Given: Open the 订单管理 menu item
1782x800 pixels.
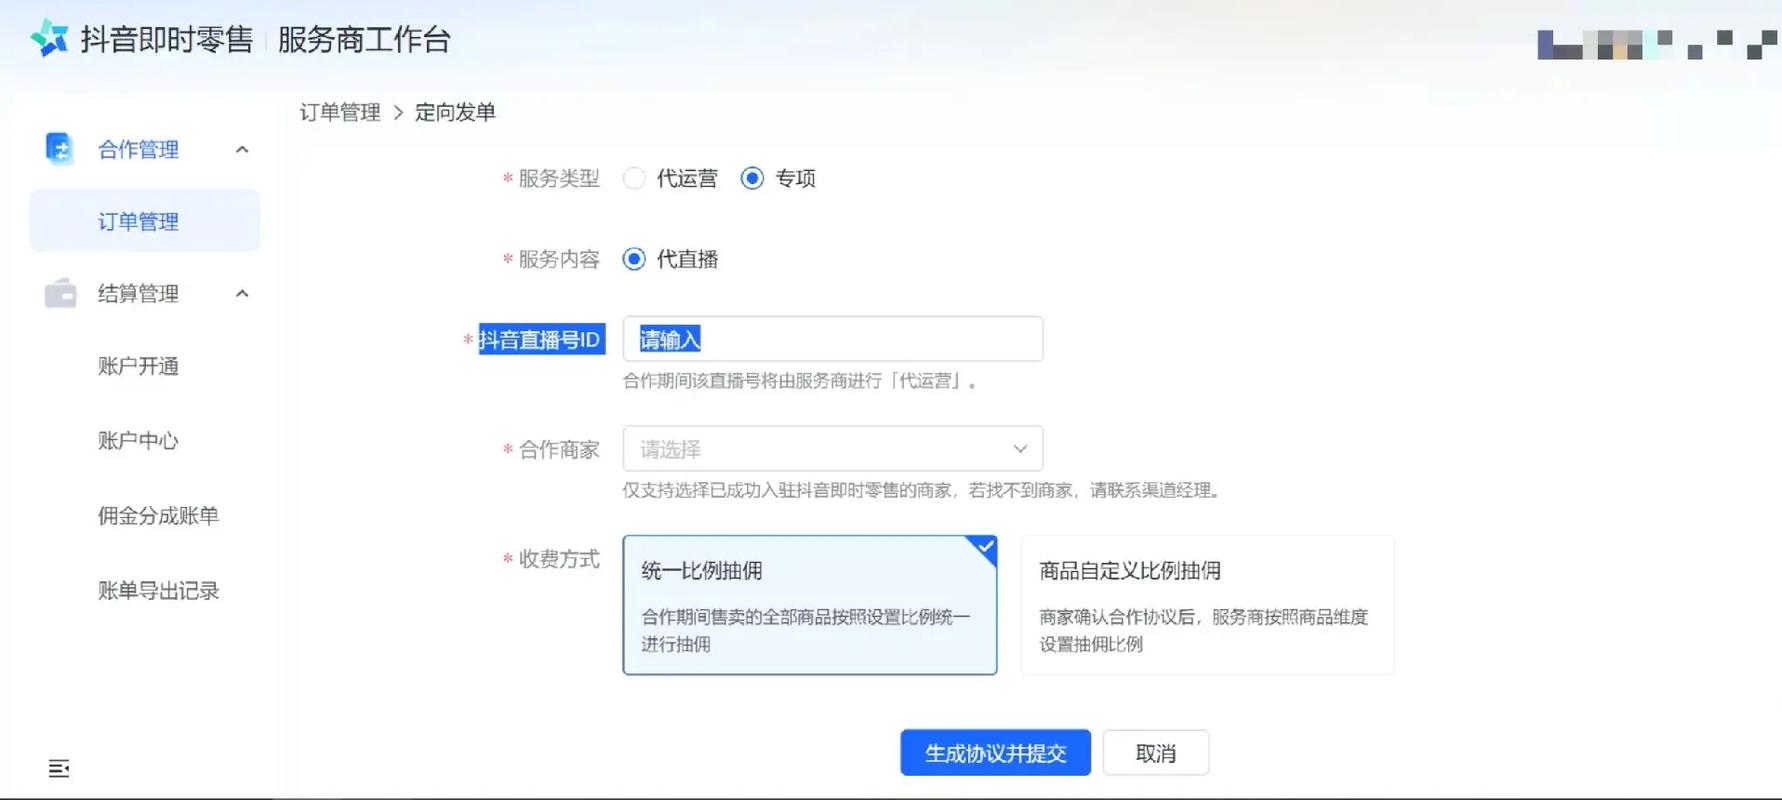Looking at the screenshot, I should point(145,221).
